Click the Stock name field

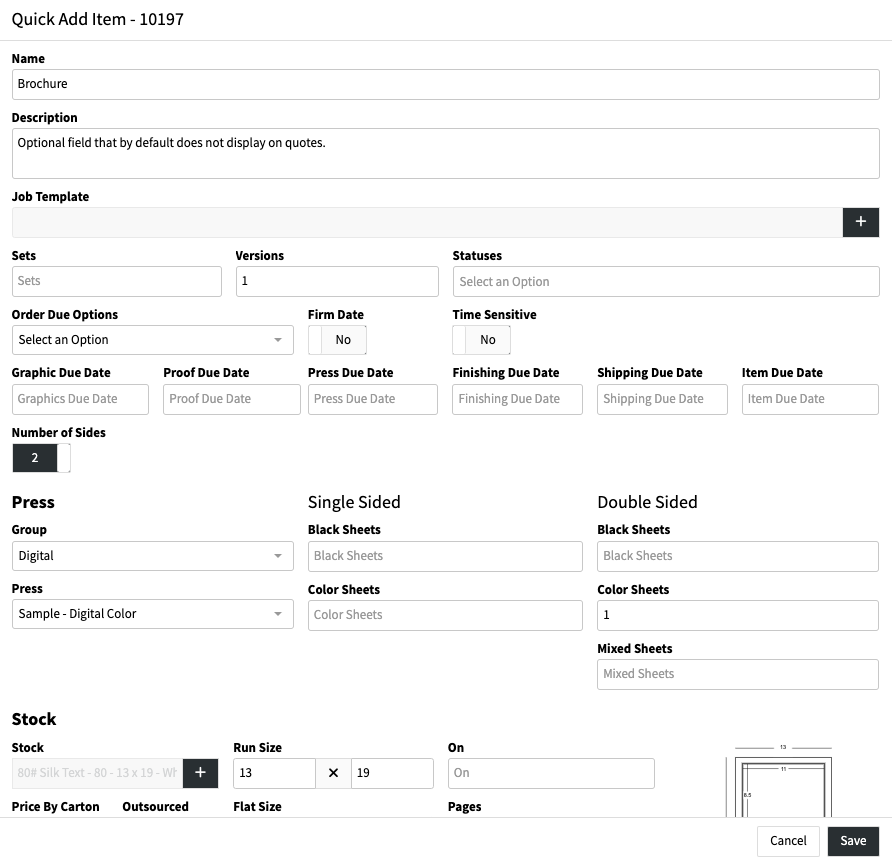[97, 773]
